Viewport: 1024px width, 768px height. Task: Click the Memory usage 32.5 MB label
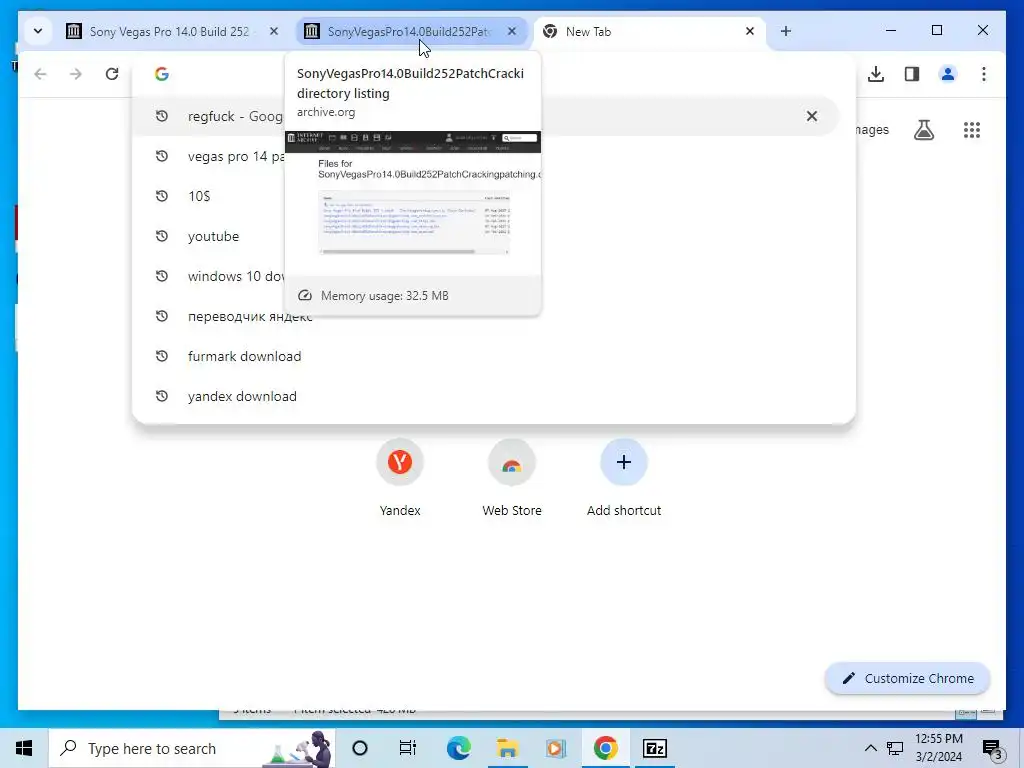point(385,296)
